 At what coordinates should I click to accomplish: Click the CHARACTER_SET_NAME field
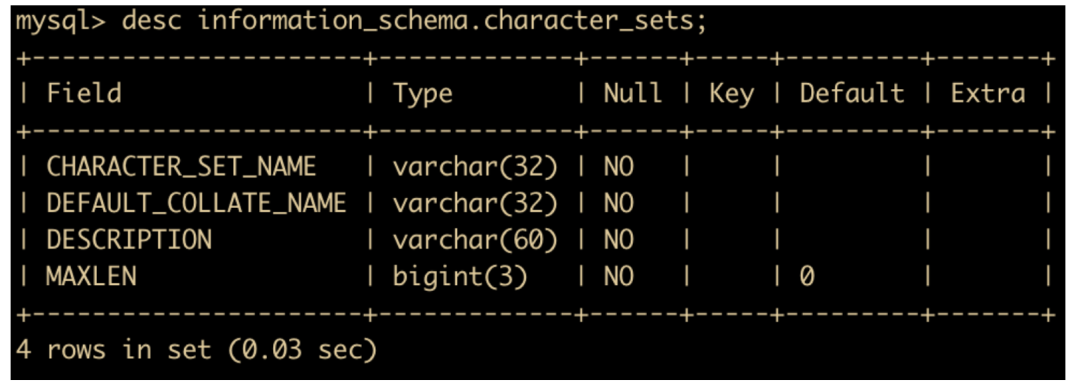tap(181, 167)
